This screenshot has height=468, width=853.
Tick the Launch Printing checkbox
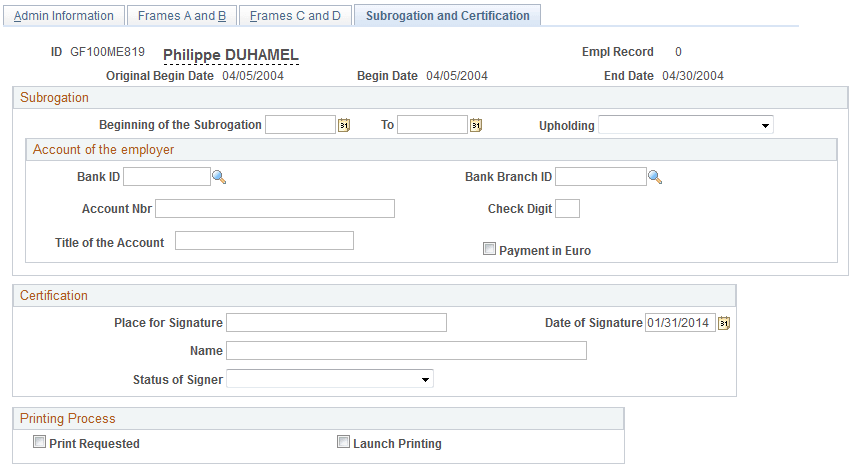coord(343,442)
